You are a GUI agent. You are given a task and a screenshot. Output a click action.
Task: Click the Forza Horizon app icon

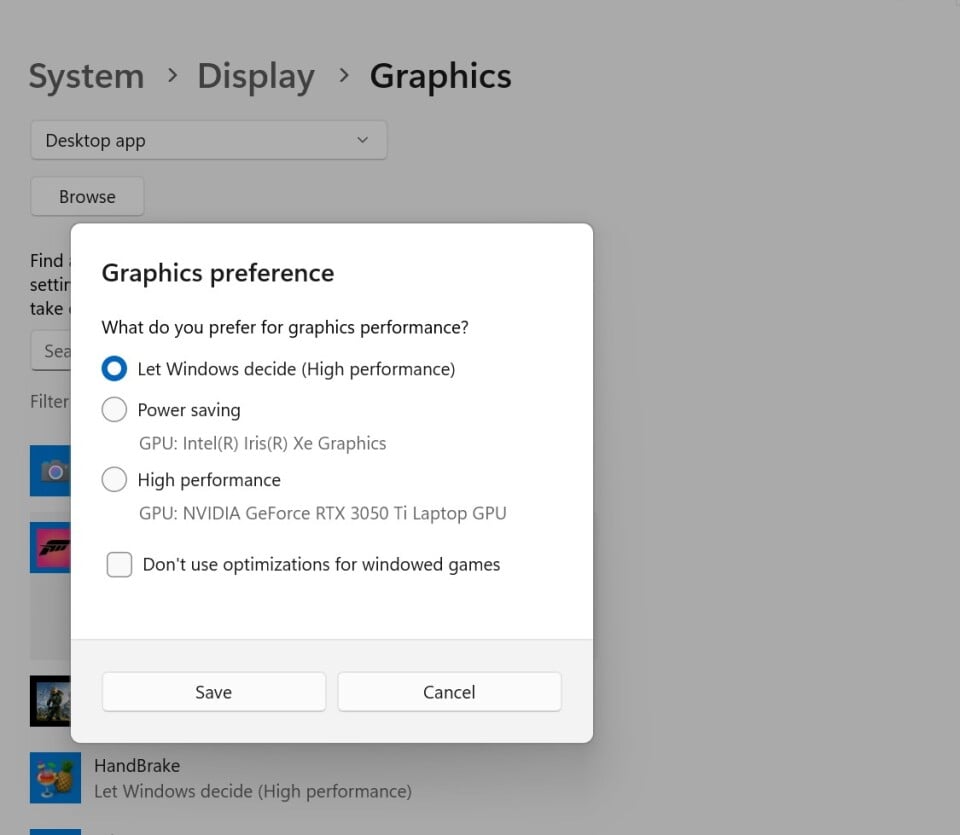50,547
